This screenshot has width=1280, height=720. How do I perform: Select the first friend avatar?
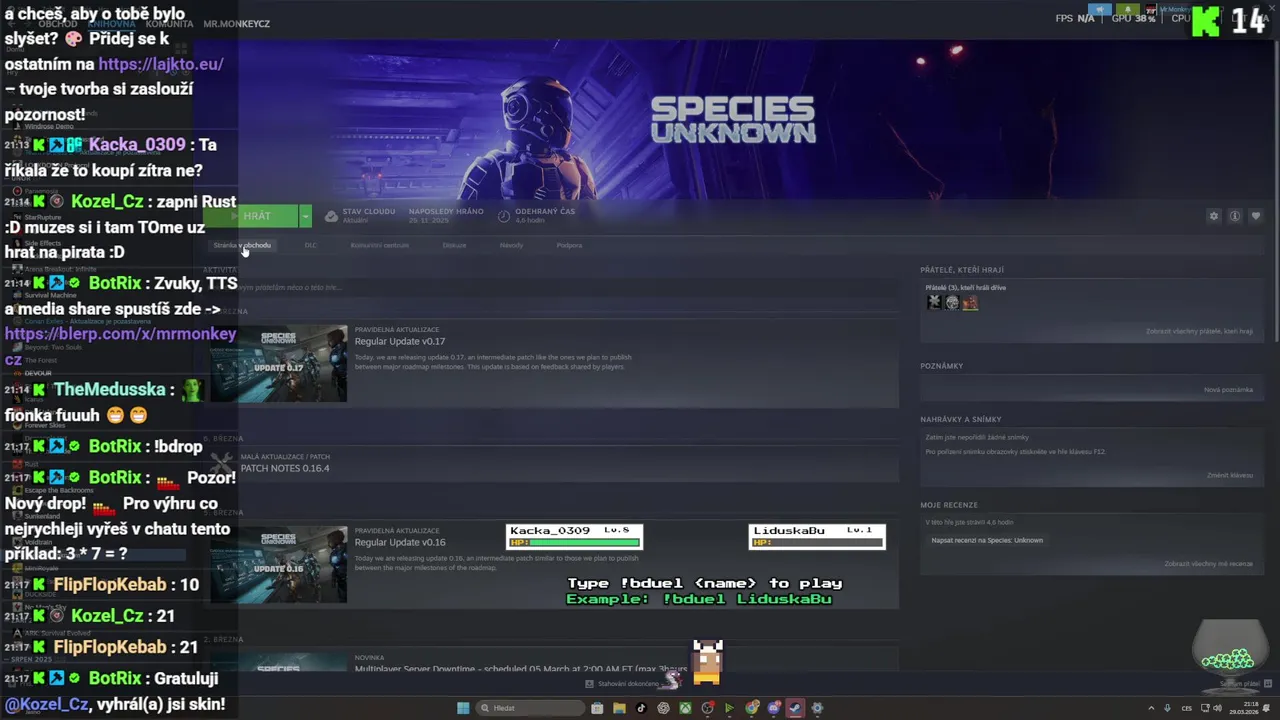[934, 302]
